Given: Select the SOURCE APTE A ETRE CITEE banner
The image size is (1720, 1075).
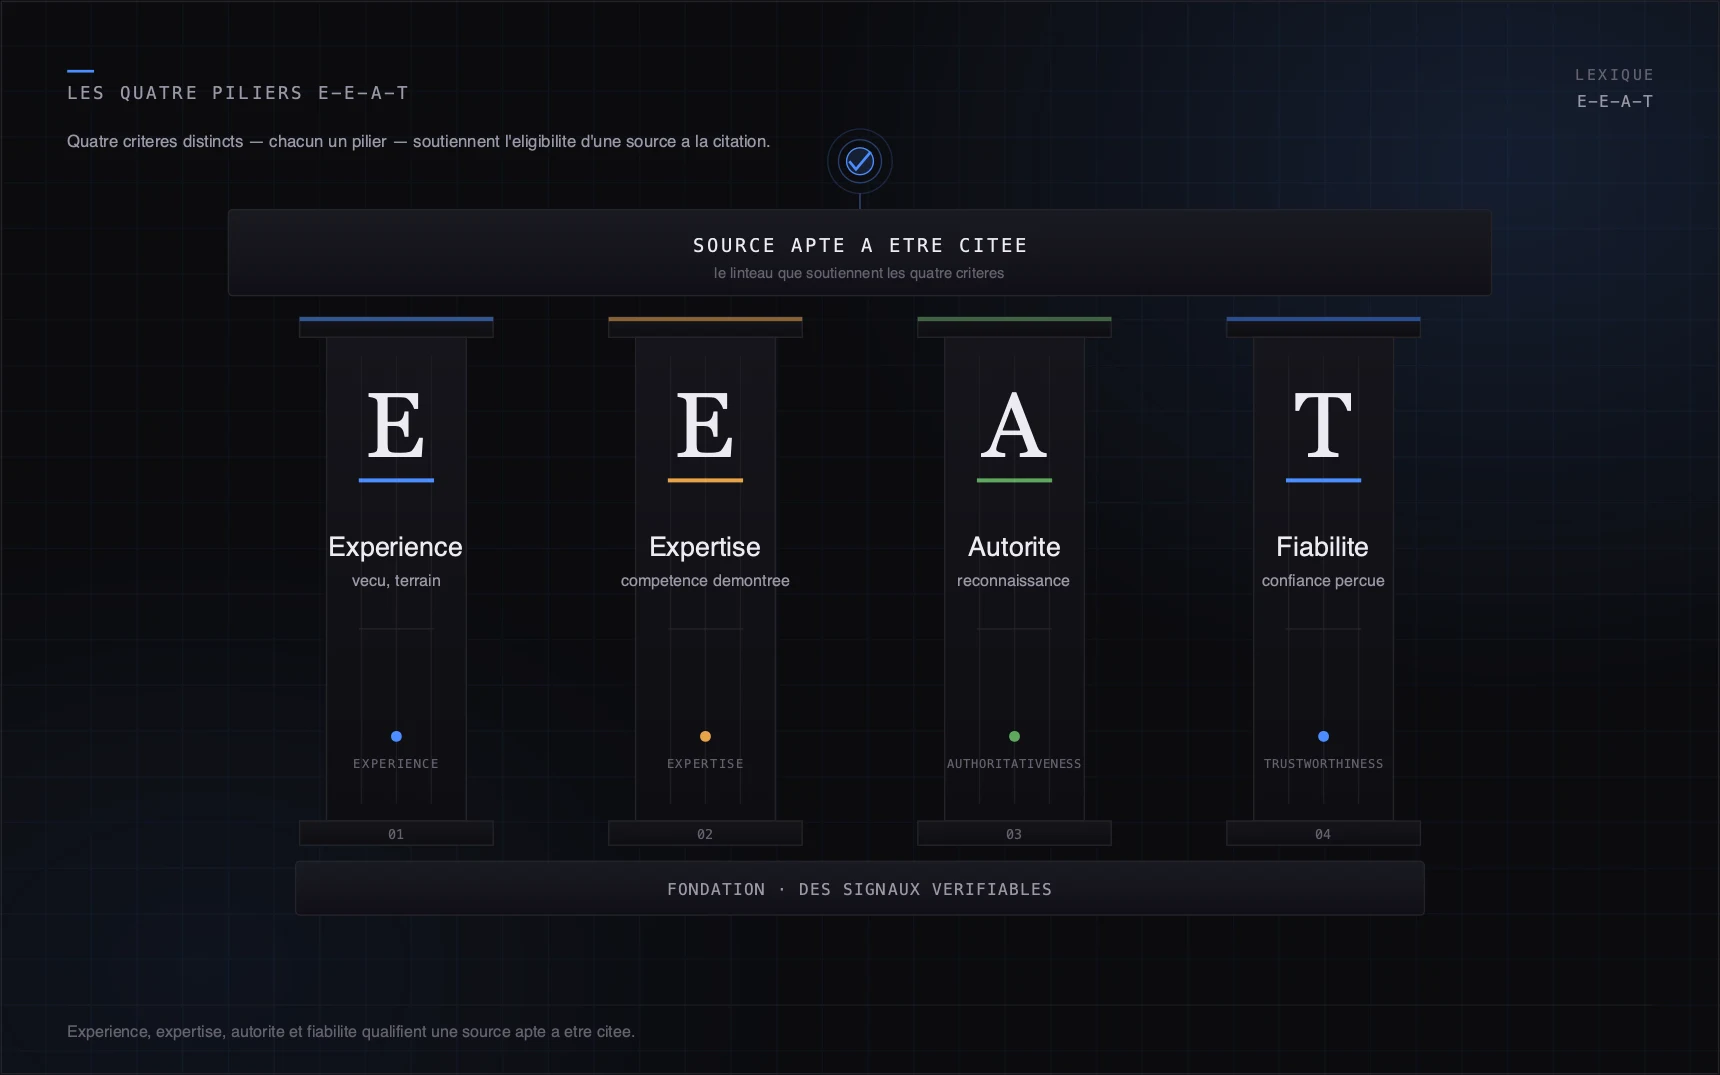Looking at the screenshot, I should coord(860,253).
